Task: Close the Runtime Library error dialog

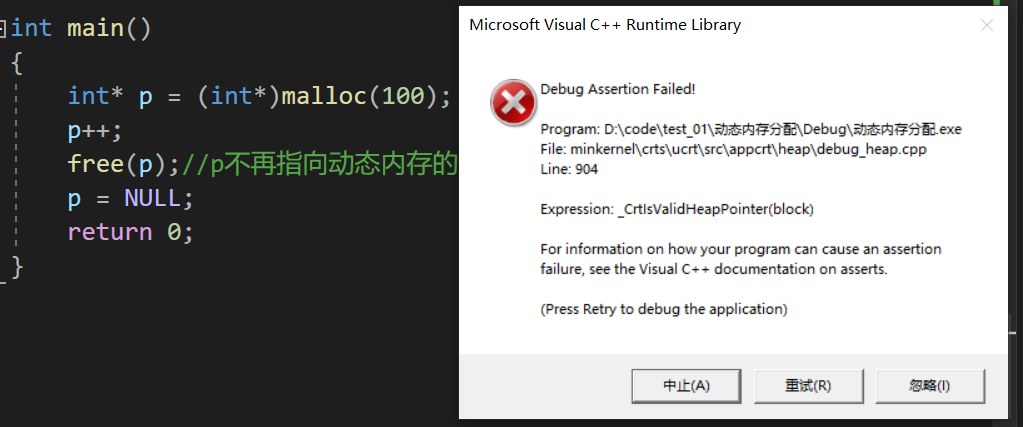Action: pos(987,25)
